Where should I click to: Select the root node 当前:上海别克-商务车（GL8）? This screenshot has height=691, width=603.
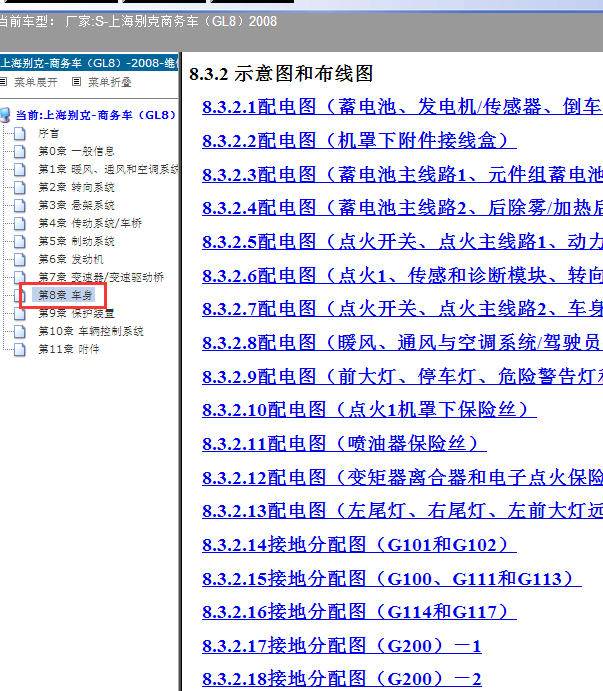[96, 115]
